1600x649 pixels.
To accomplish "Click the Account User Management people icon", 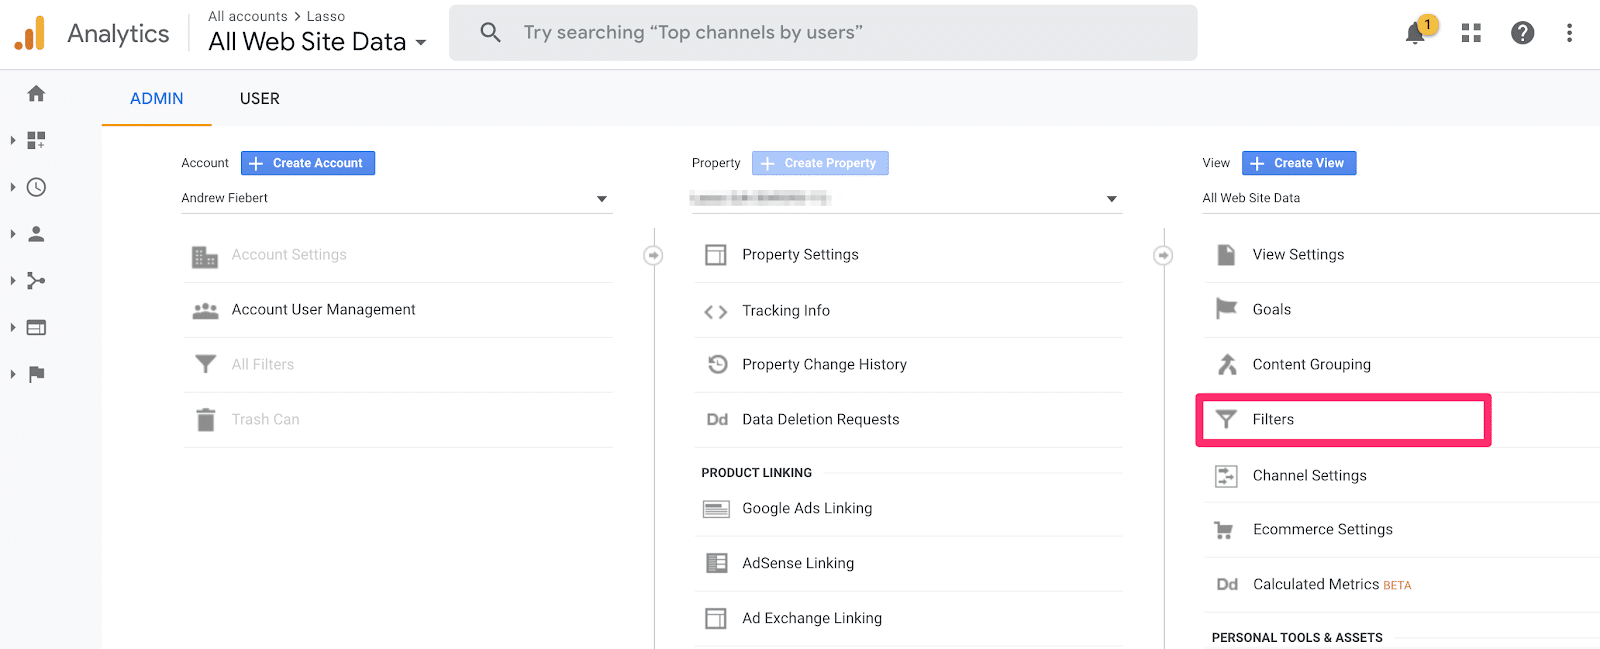I will pos(205,311).
